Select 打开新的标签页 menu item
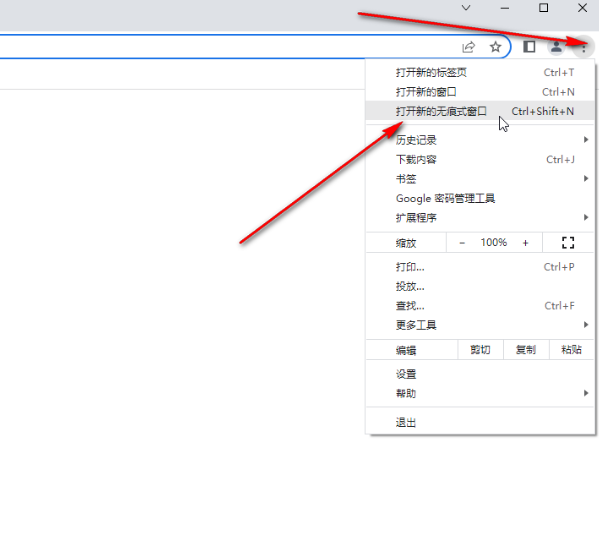 (x=480, y=72)
